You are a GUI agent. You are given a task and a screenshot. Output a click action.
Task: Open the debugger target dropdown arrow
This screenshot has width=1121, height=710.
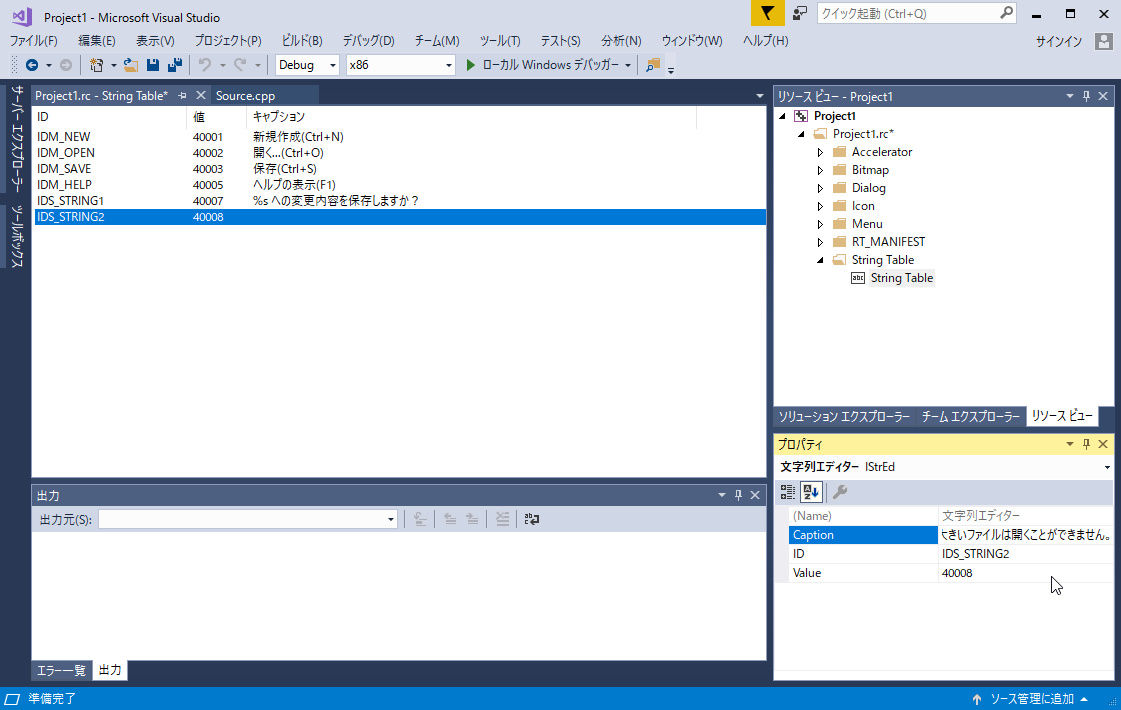click(x=628, y=65)
